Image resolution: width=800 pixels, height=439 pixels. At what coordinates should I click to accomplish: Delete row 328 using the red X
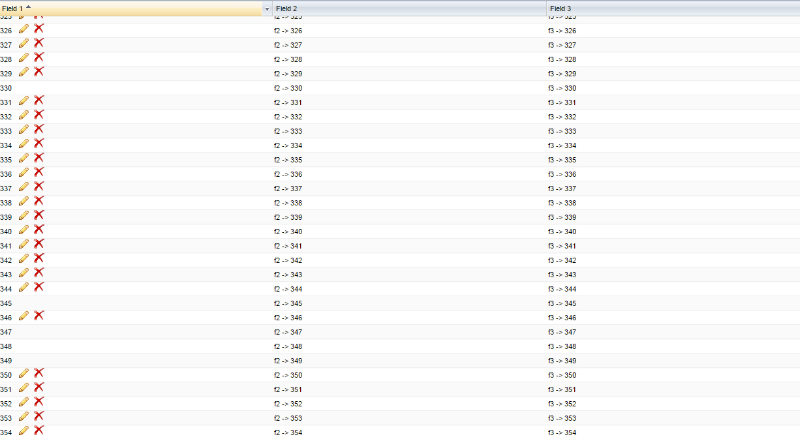point(39,58)
